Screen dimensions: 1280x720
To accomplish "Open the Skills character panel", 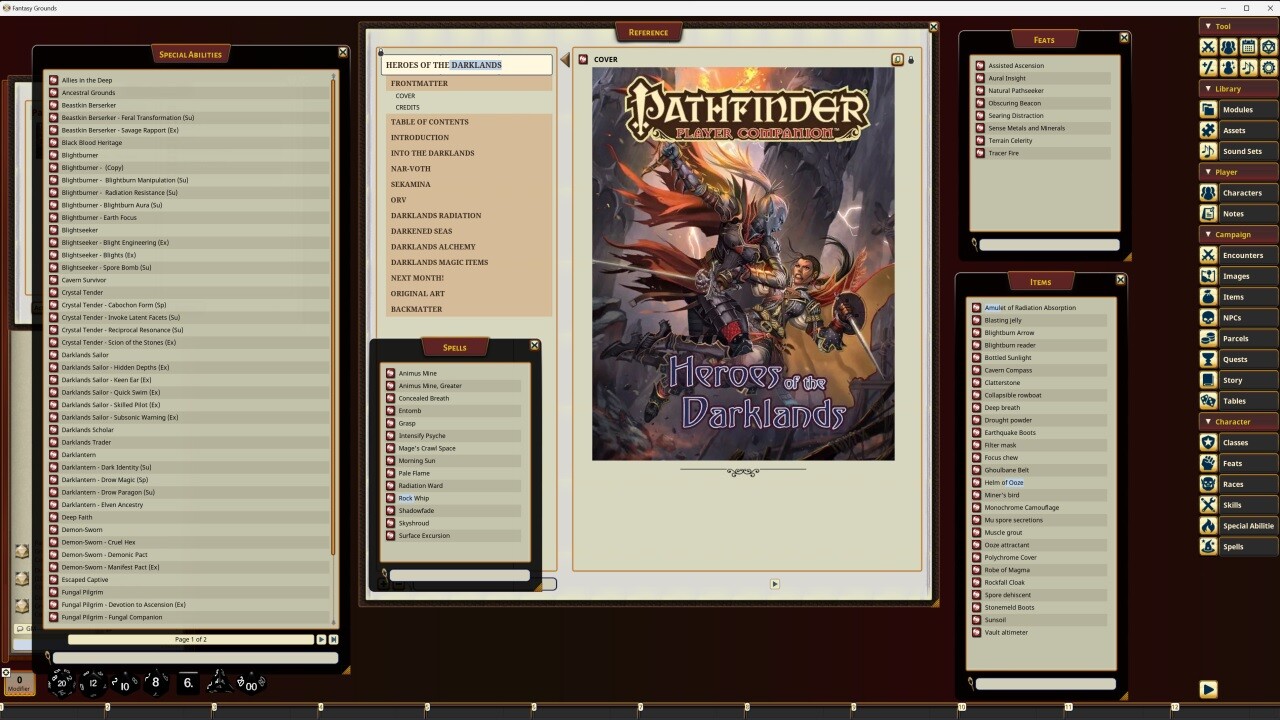I will point(1243,504).
